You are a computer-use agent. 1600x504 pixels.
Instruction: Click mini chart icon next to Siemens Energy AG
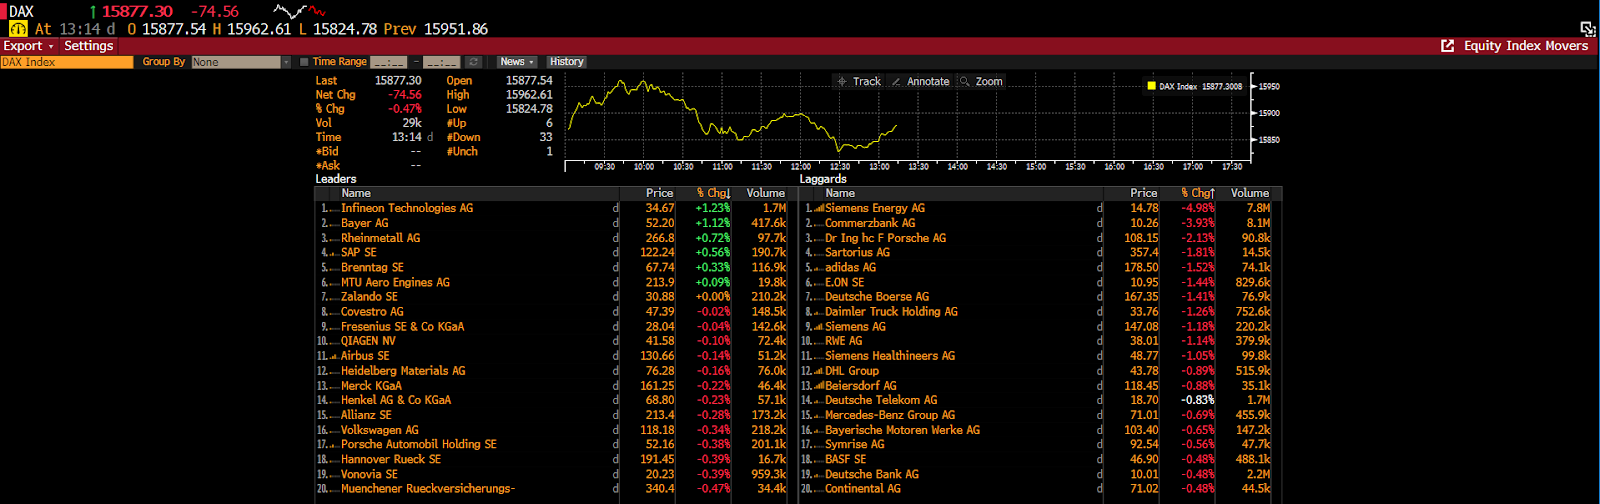(x=819, y=209)
